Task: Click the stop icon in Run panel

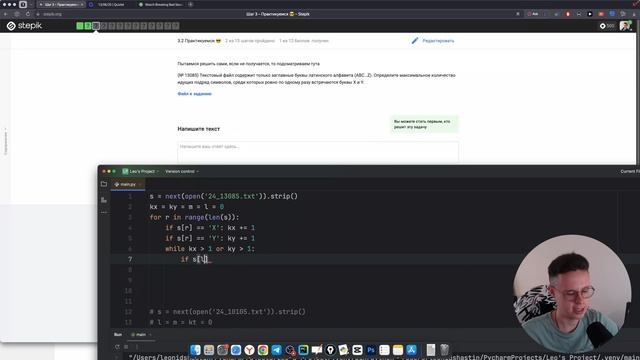Action: pos(126,347)
